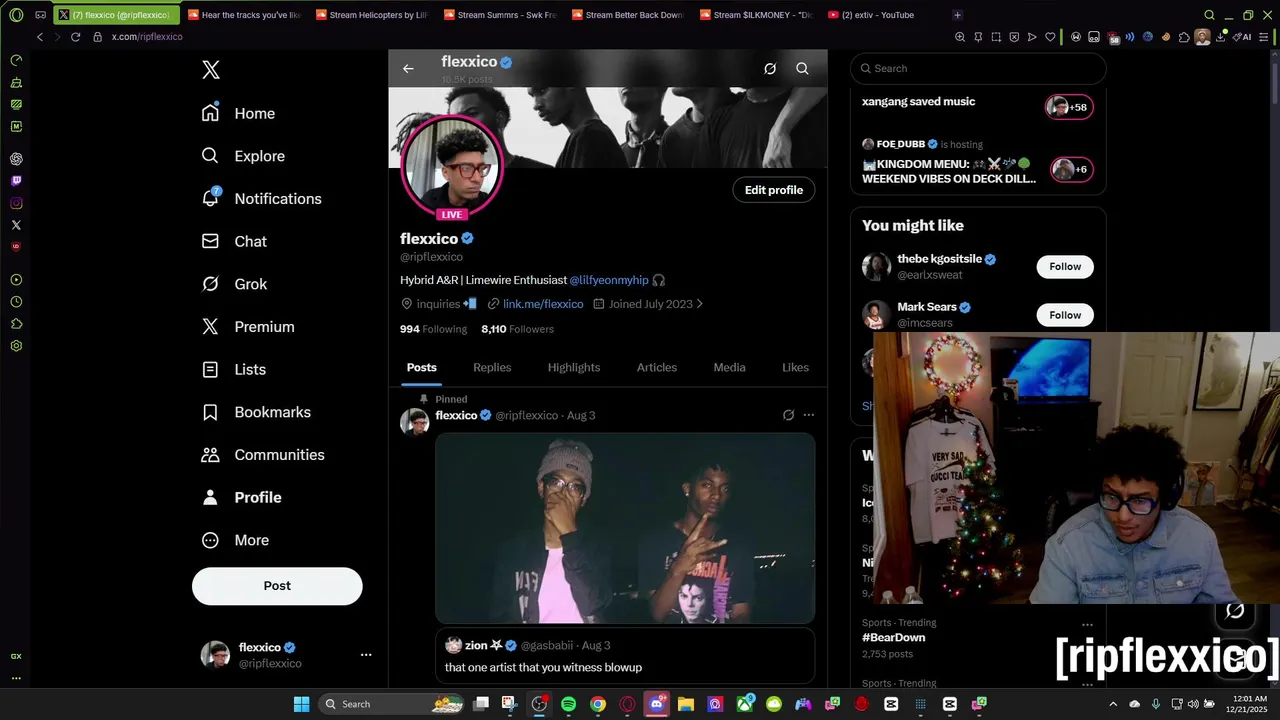Open Premium in X sidebar
Viewport: 1280px width, 720px height.
pyautogui.click(x=247, y=327)
